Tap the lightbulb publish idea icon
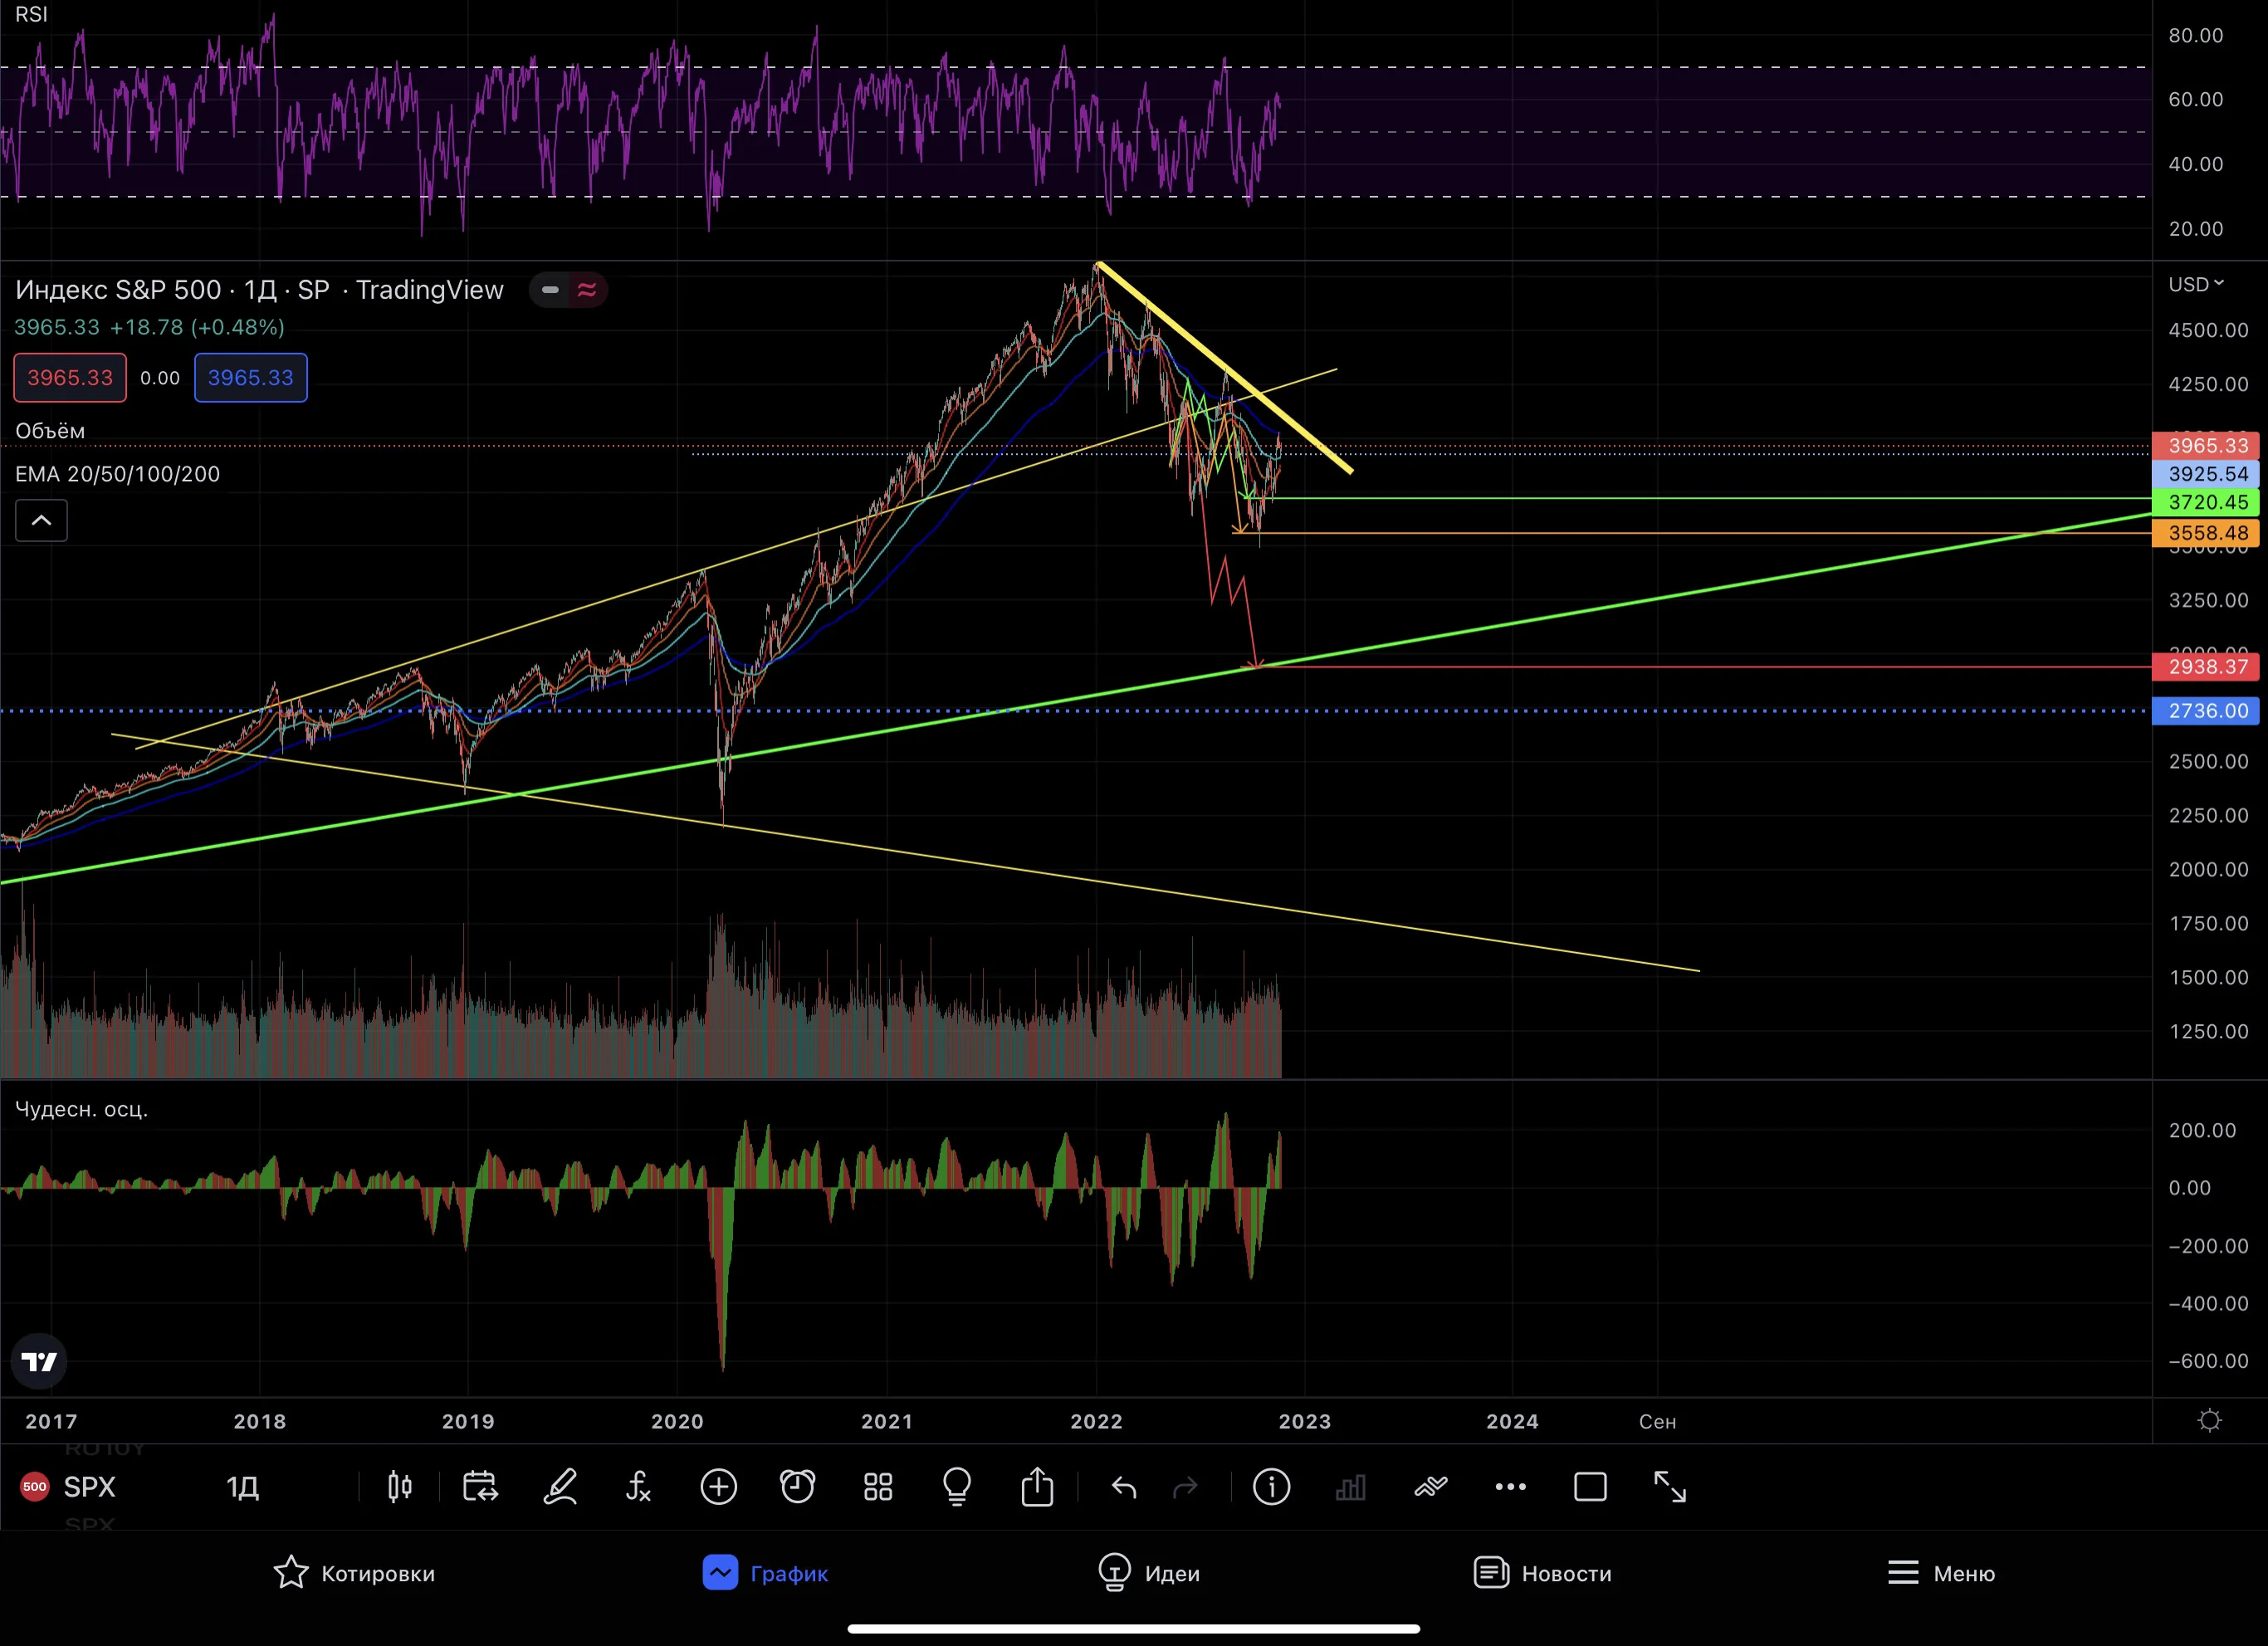The width and height of the screenshot is (2268, 1646). (957, 1487)
